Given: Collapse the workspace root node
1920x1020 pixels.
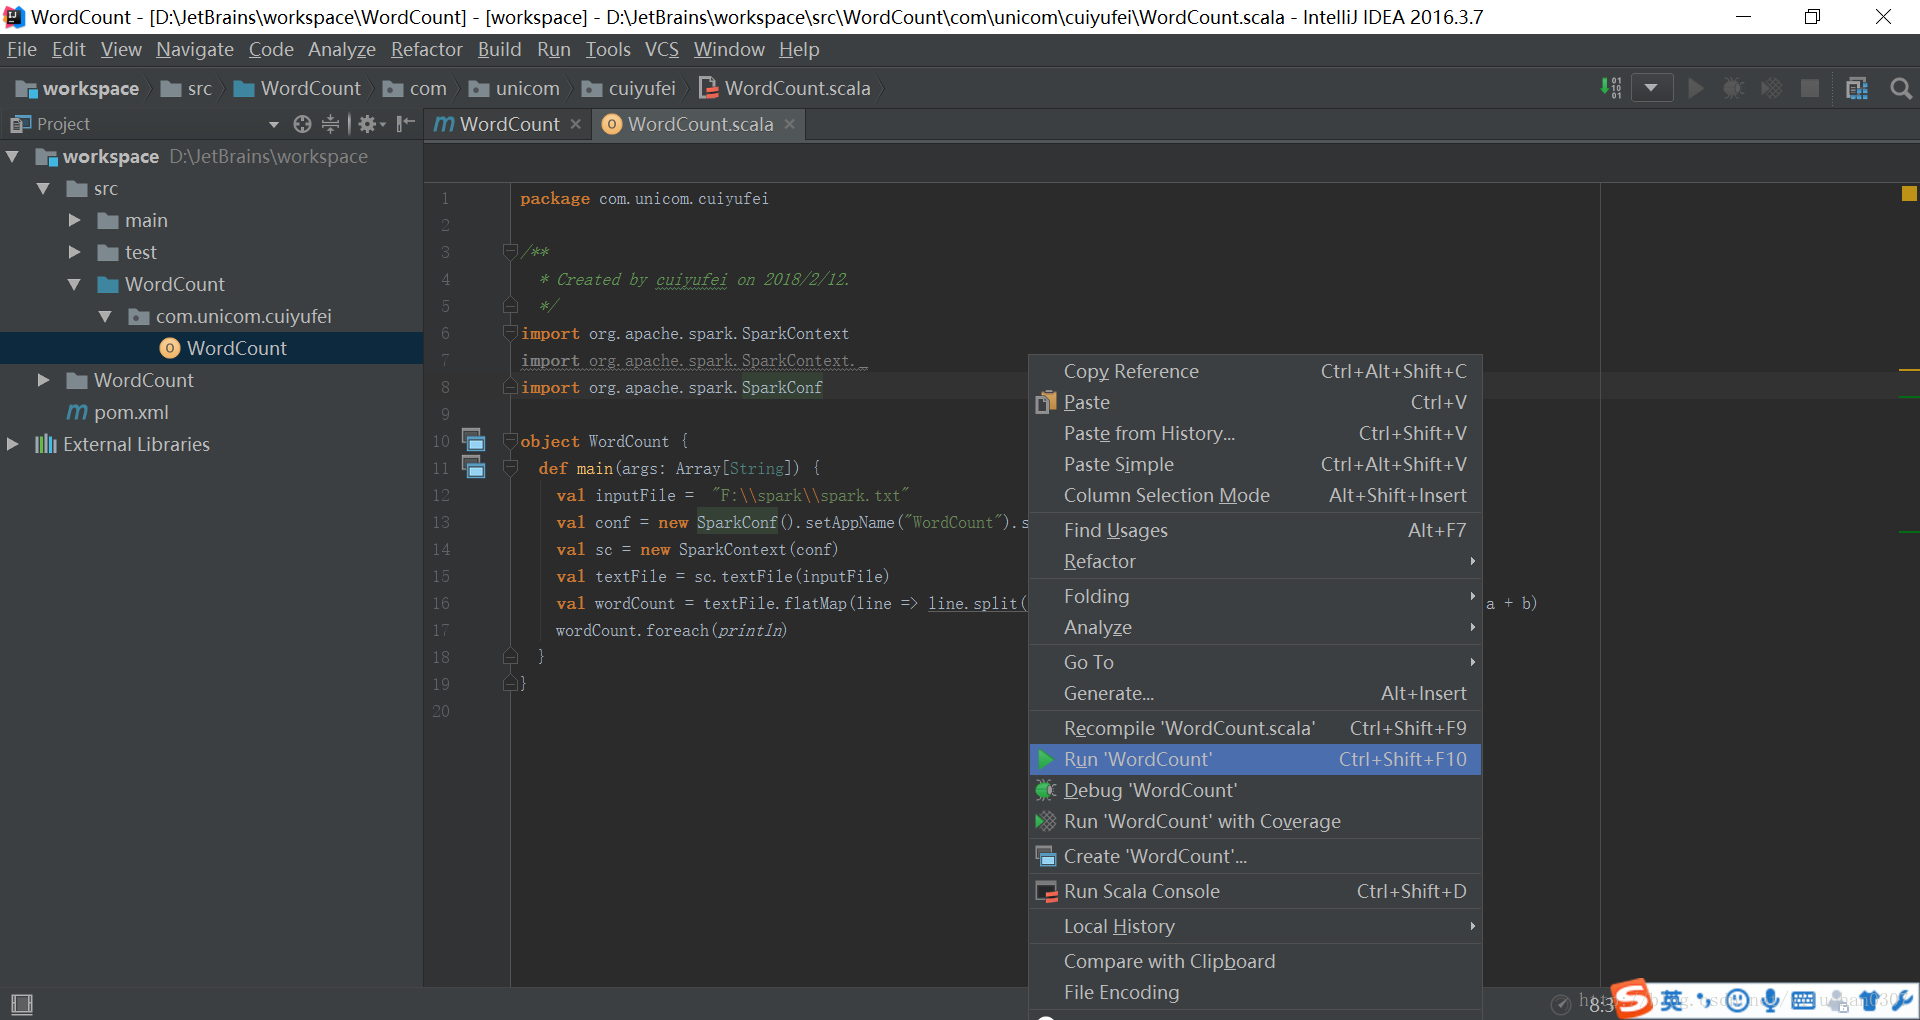Looking at the screenshot, I should [x=13, y=156].
